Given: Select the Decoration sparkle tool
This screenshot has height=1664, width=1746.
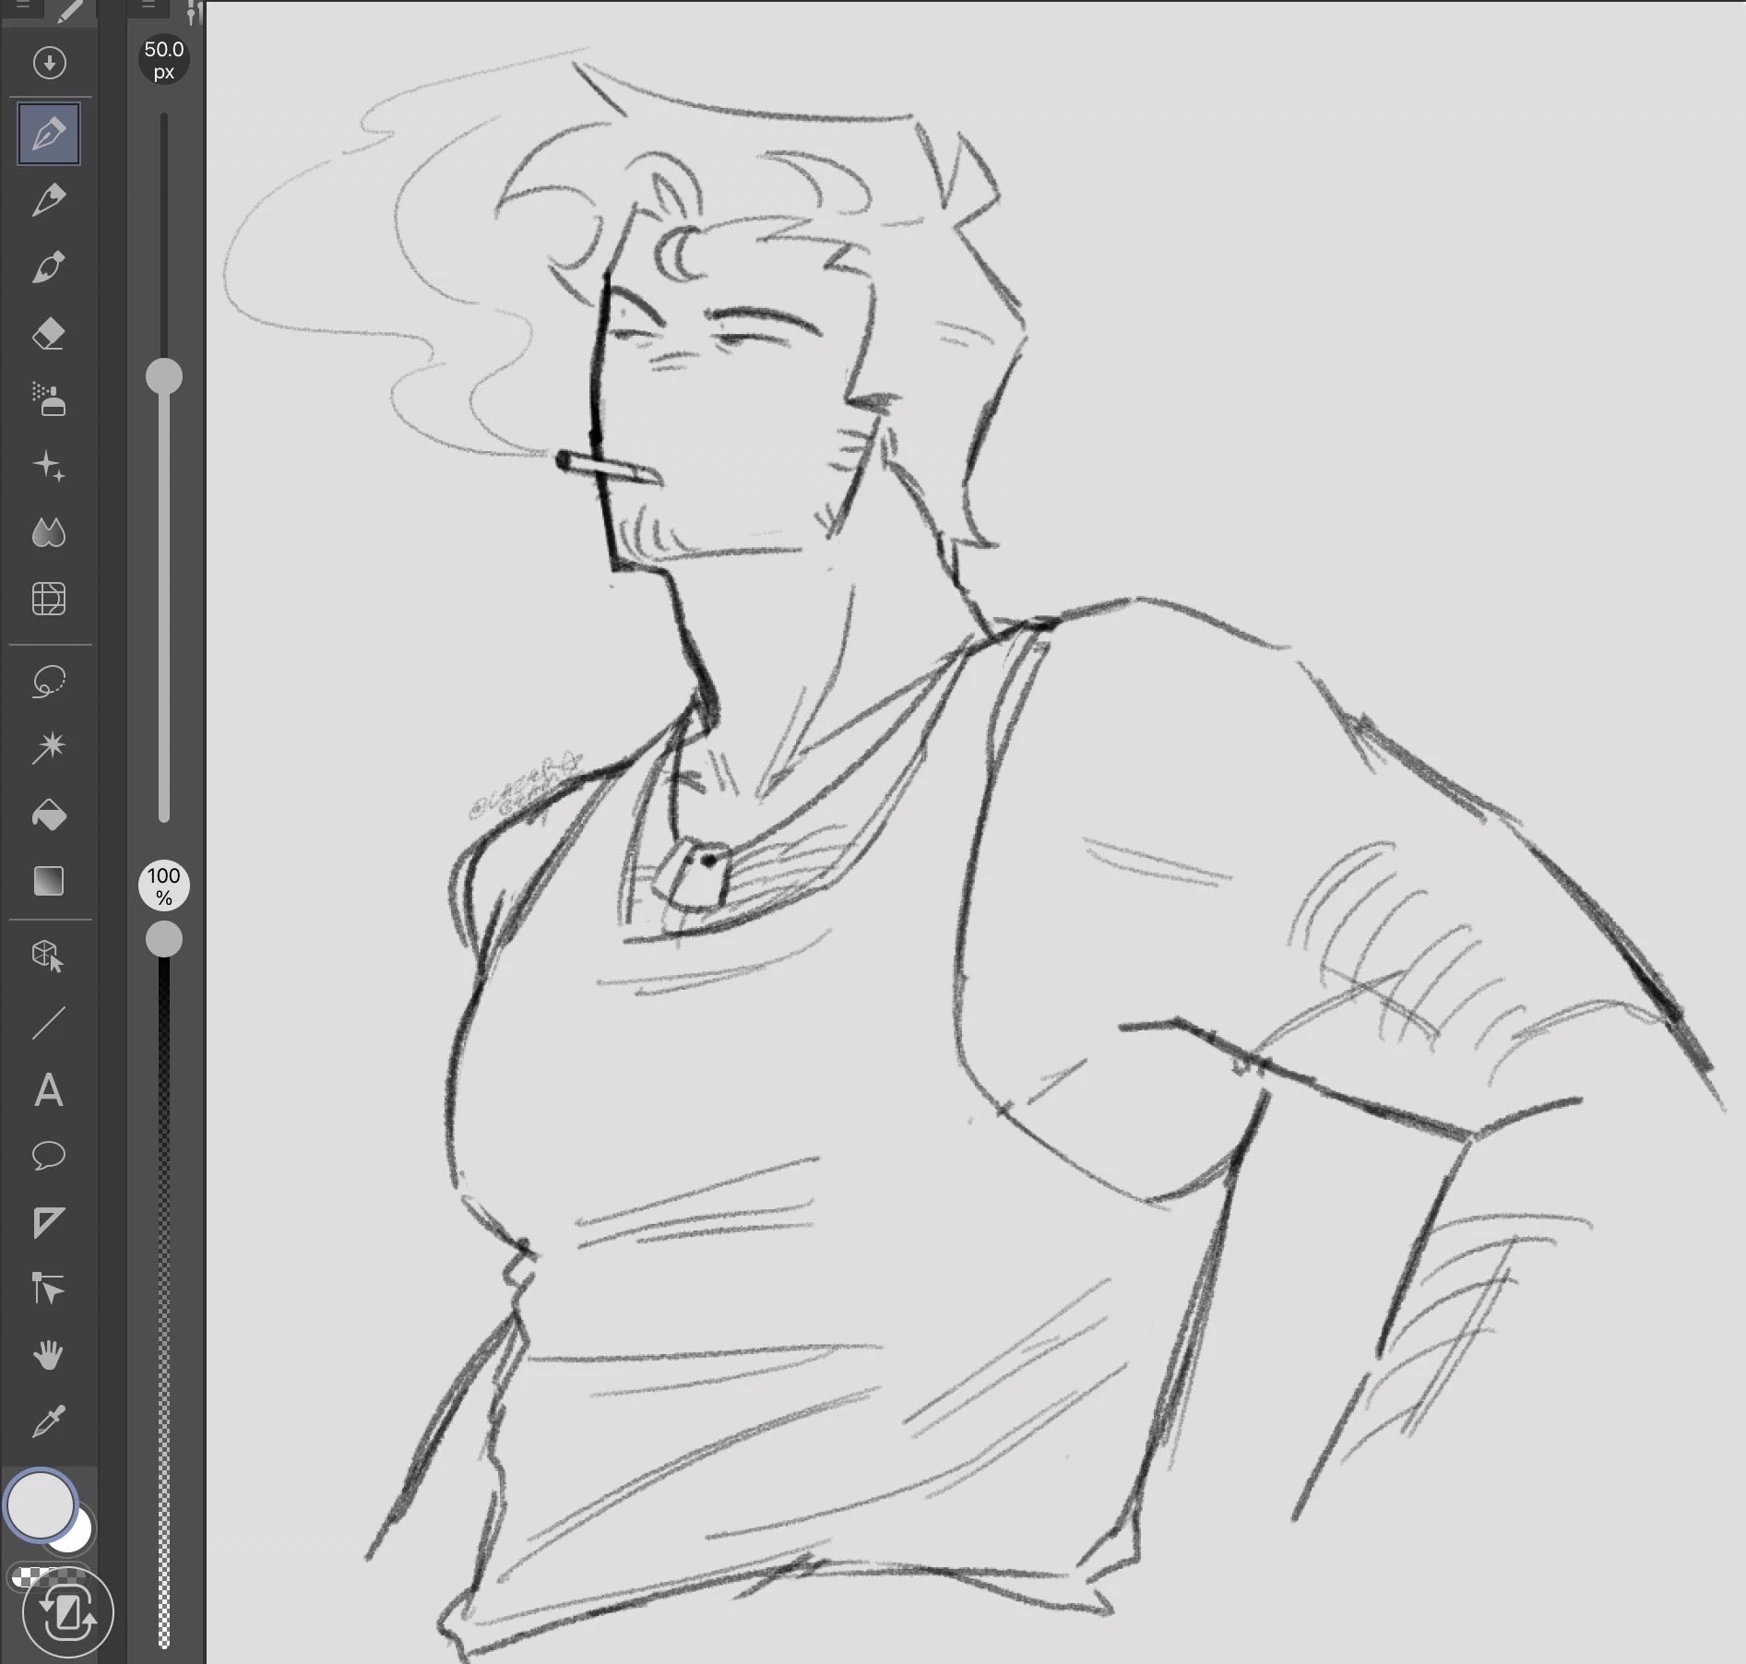Looking at the screenshot, I should (49, 466).
